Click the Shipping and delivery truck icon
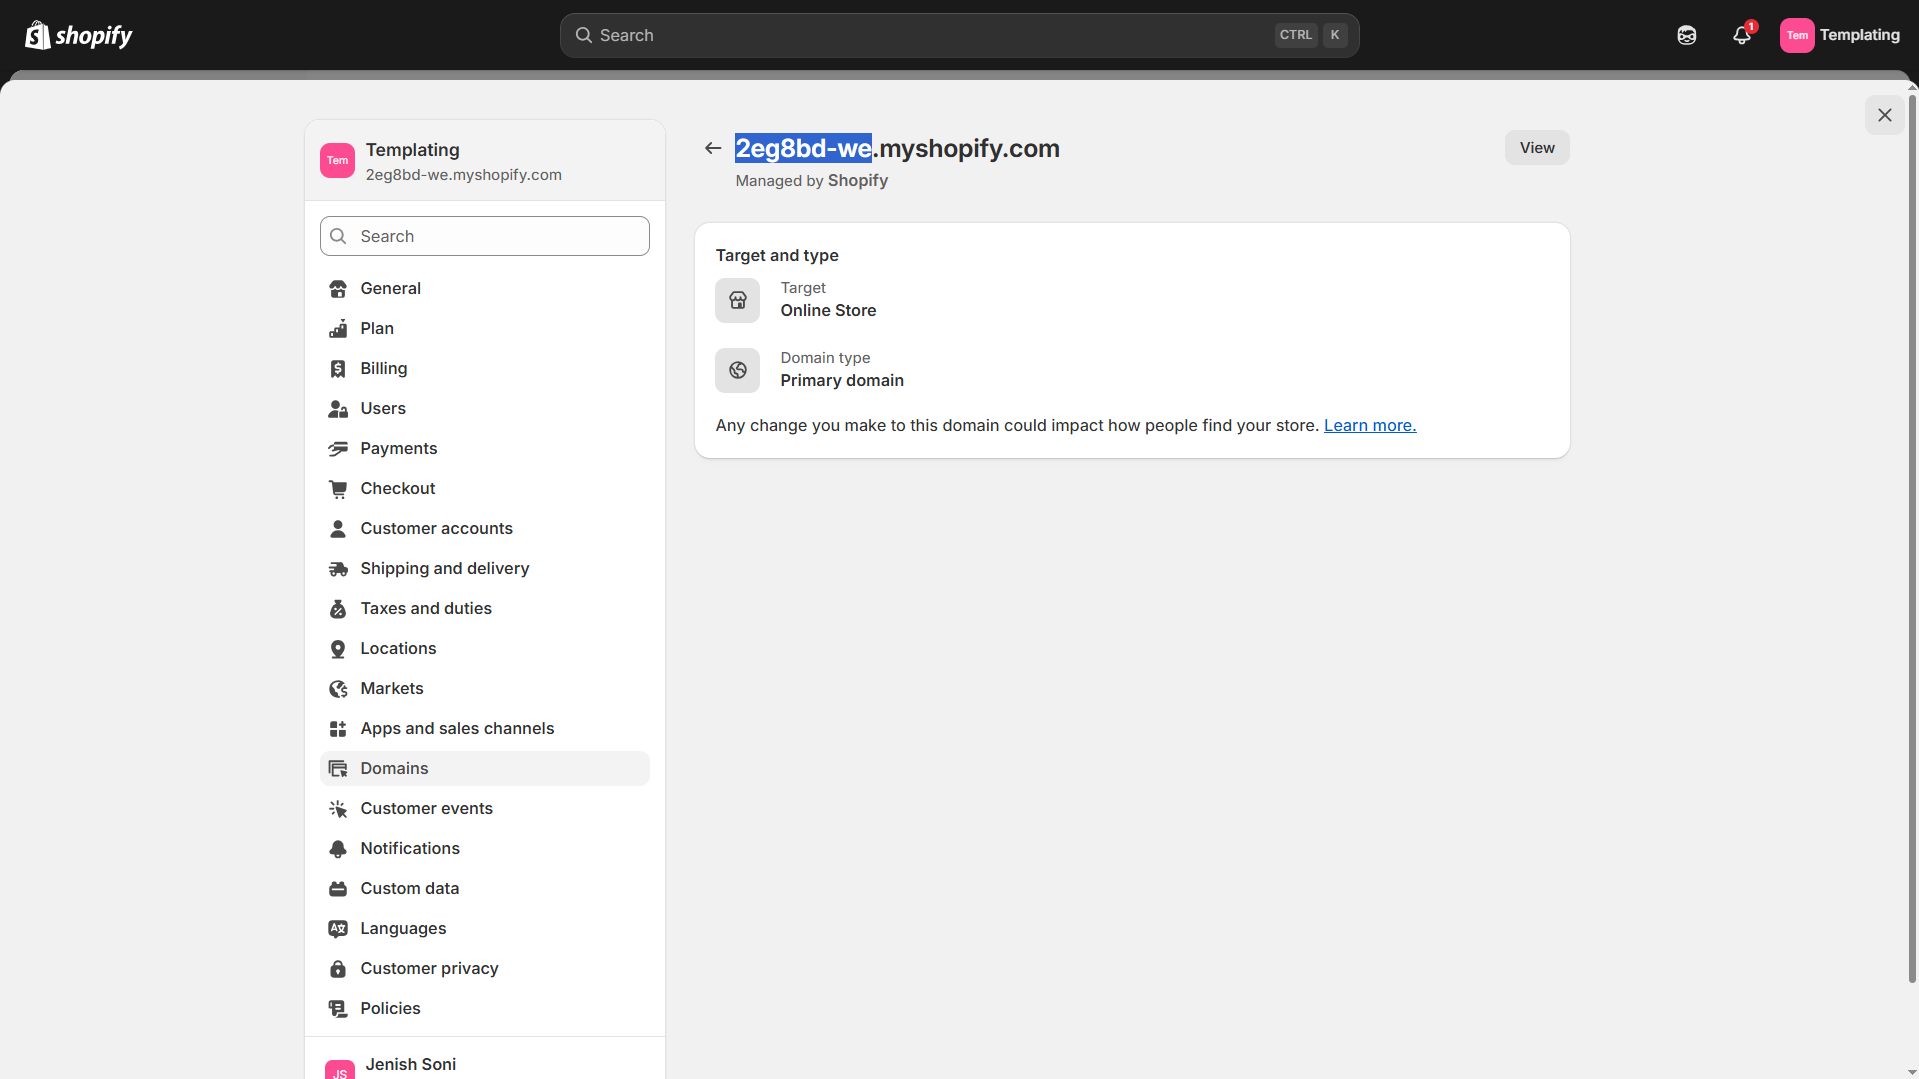 click(338, 569)
